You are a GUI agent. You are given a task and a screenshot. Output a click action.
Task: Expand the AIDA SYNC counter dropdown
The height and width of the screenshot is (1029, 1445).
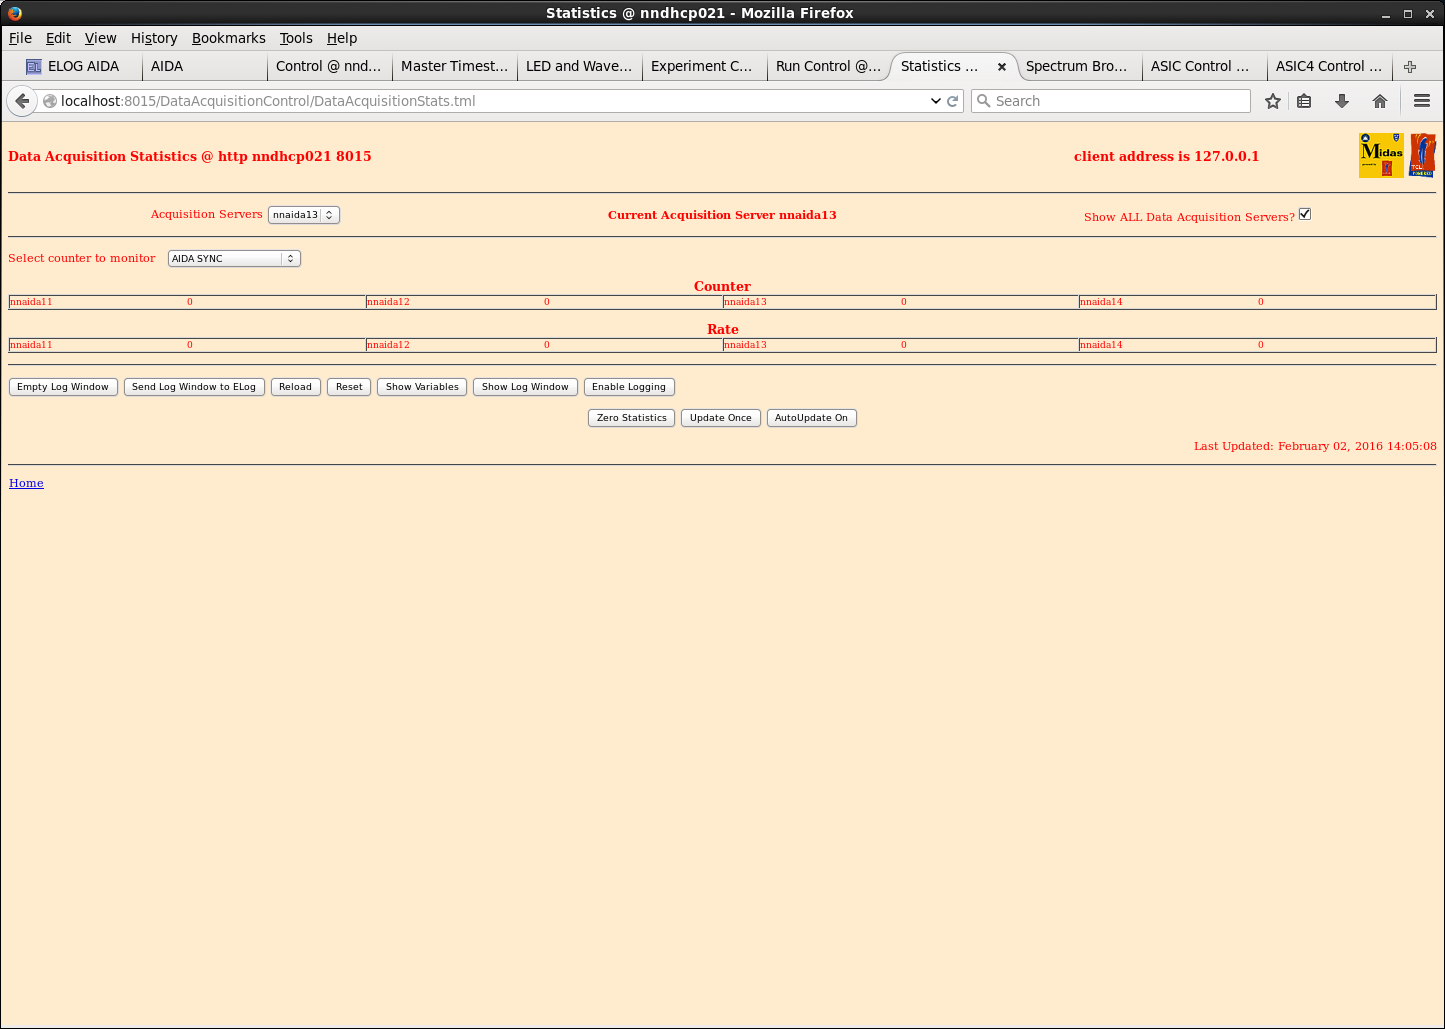234,259
